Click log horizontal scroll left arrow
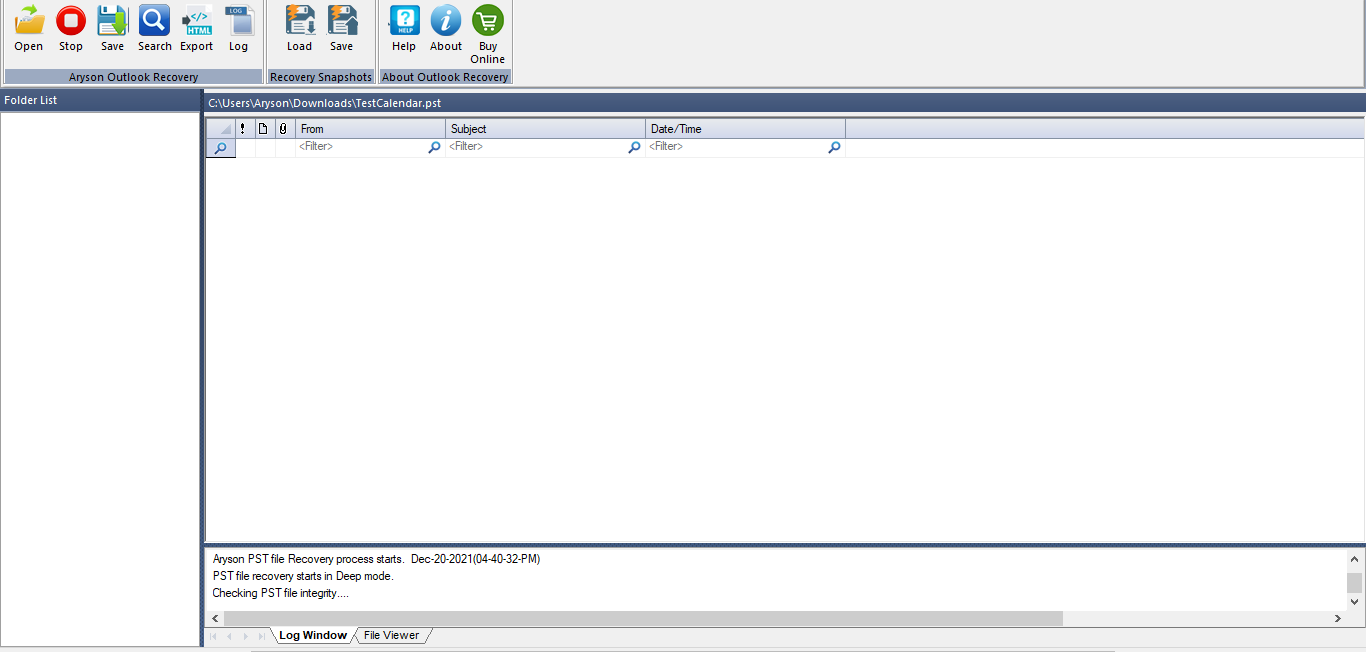This screenshot has height=652, width=1366. pyautogui.click(x=215, y=619)
